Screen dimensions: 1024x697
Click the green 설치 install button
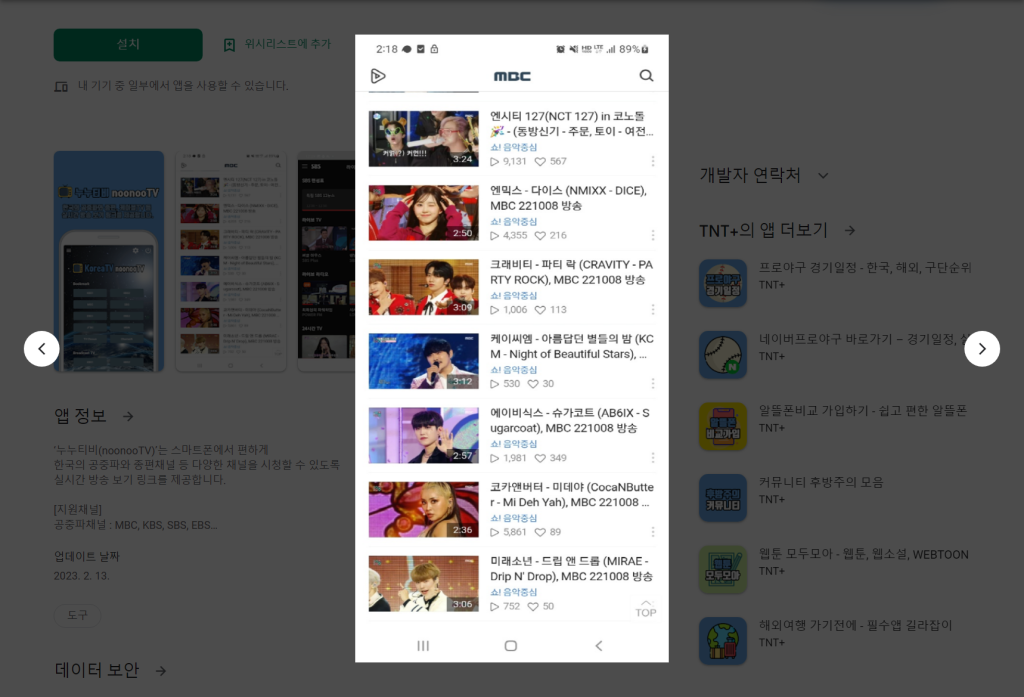click(127, 45)
